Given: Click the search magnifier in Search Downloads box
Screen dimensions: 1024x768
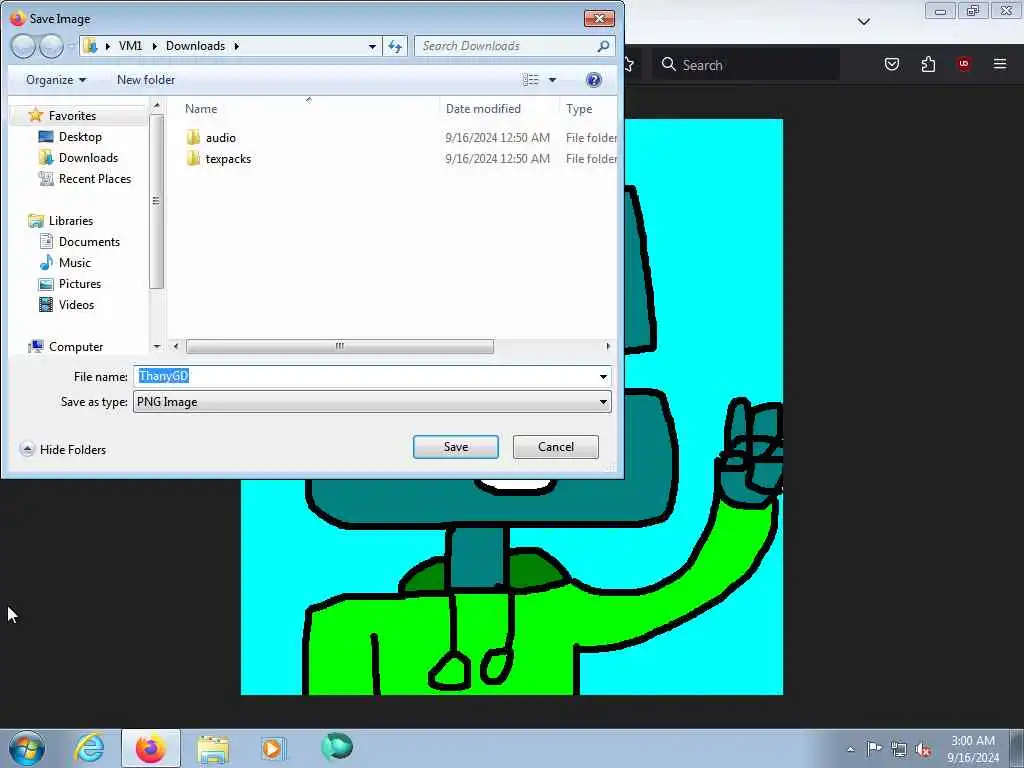Looking at the screenshot, I should [603, 46].
